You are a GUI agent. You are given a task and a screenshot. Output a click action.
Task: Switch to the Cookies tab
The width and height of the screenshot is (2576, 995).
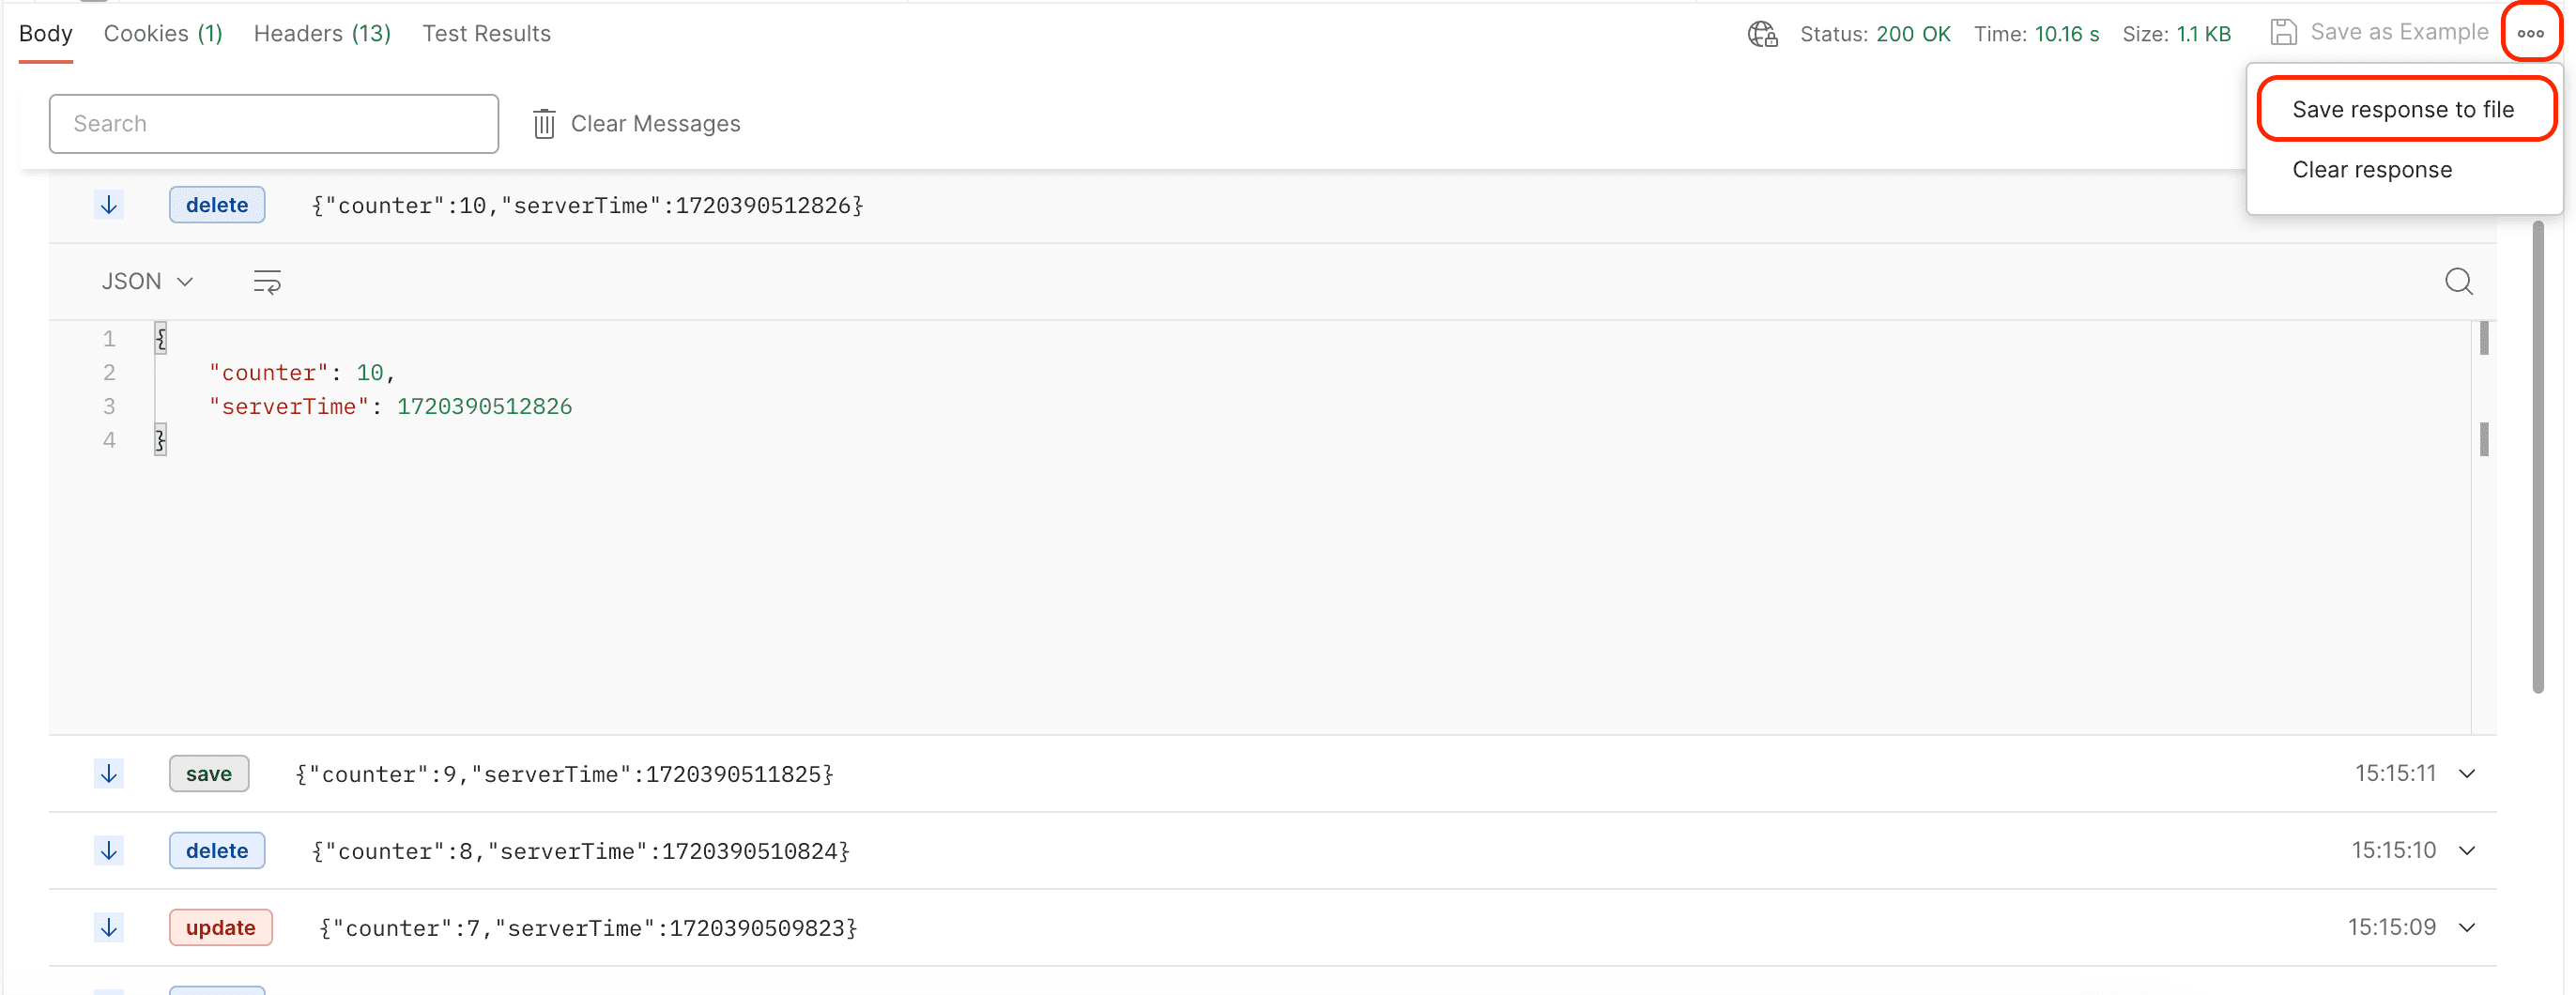click(x=163, y=34)
